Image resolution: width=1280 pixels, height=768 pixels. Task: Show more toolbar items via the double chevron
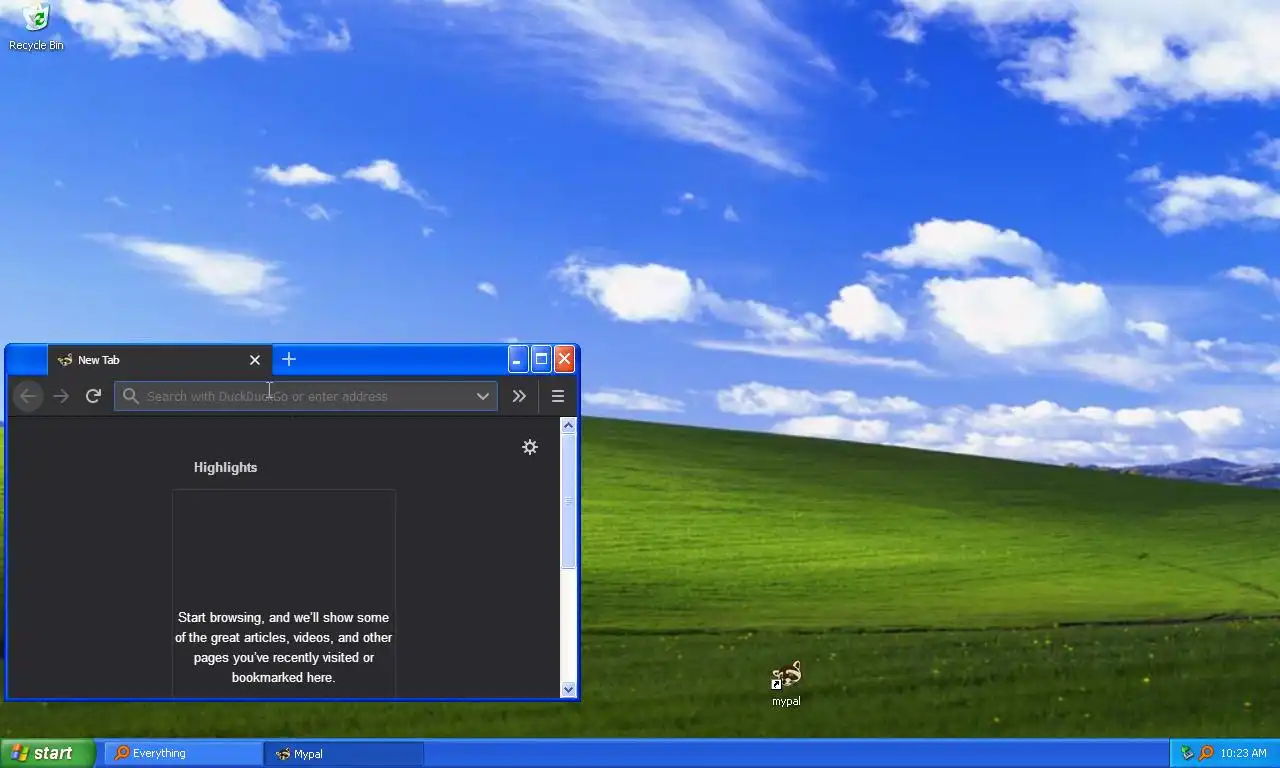pos(519,396)
